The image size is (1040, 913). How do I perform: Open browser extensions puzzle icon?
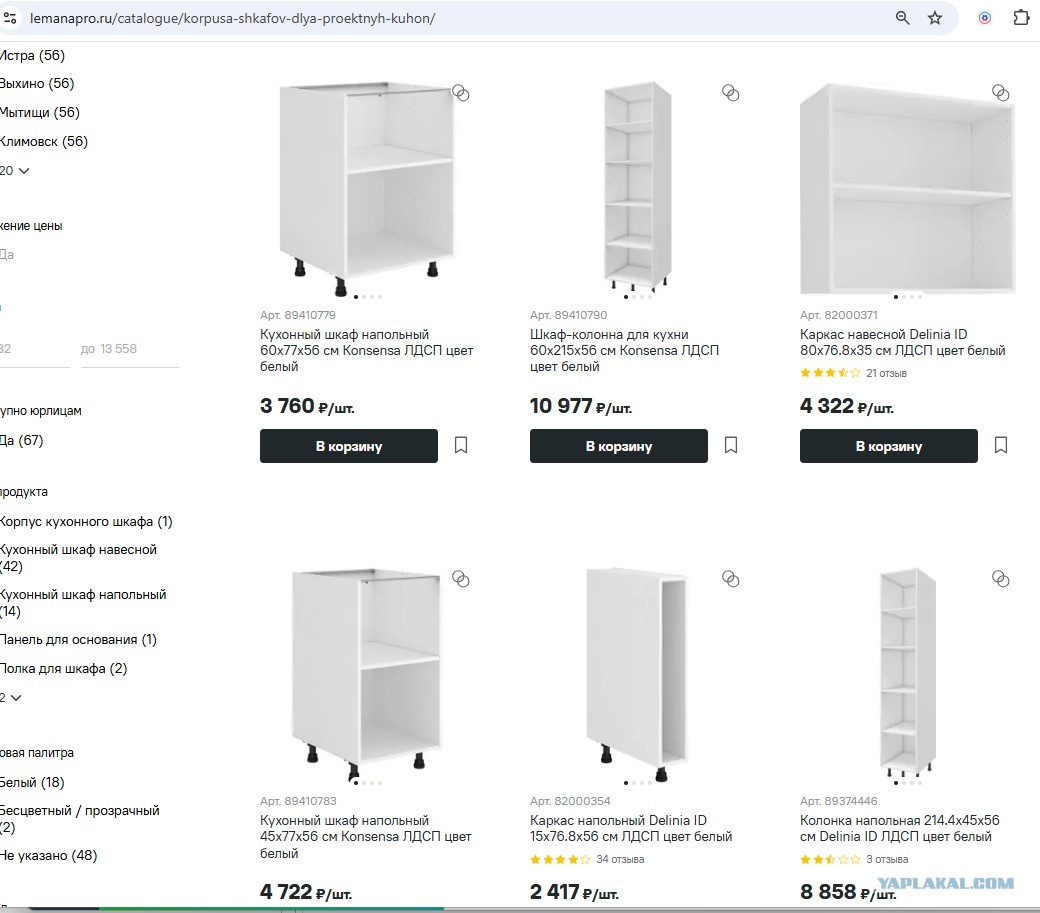[1021, 18]
